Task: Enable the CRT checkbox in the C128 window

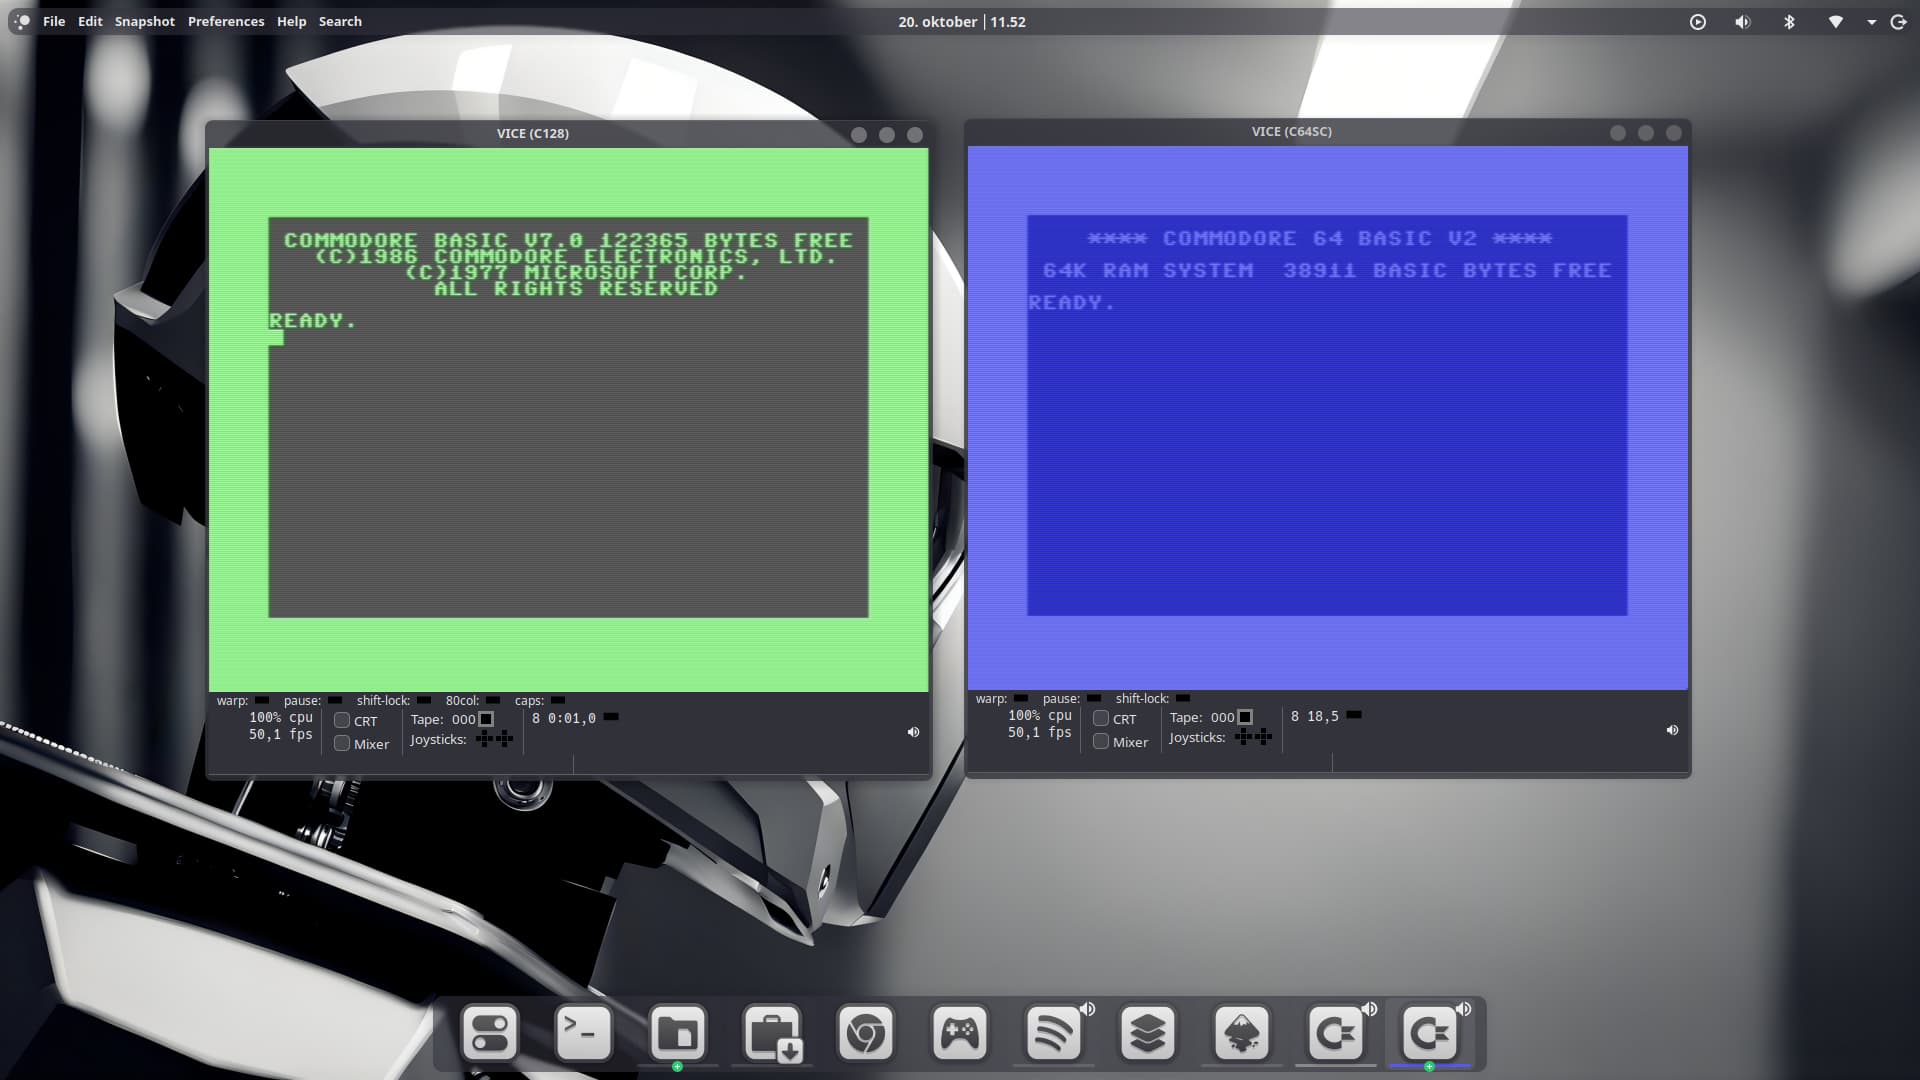Action: (342, 720)
